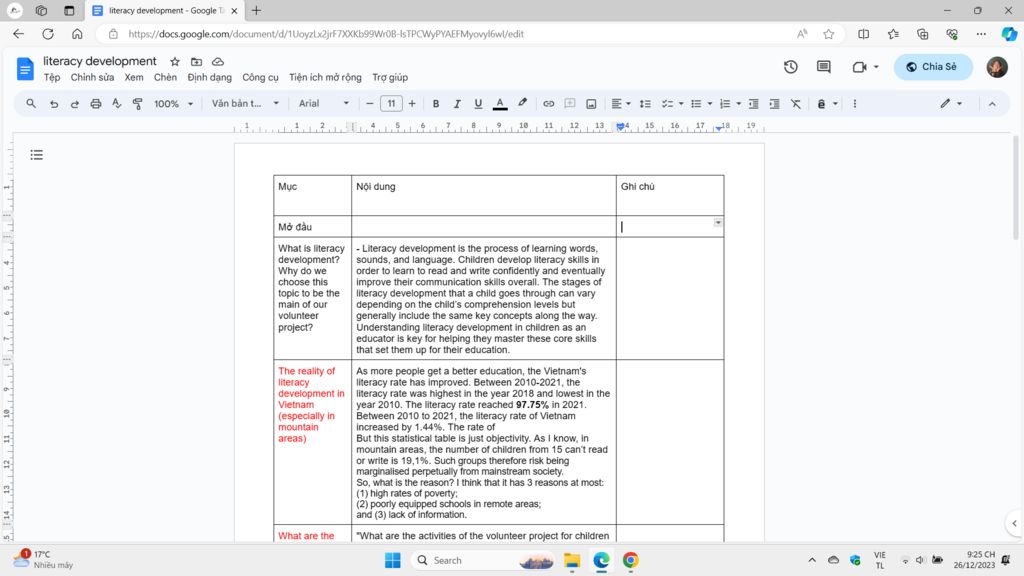
Task: Add a comment from toolbar
Action: pyautogui.click(x=569, y=104)
